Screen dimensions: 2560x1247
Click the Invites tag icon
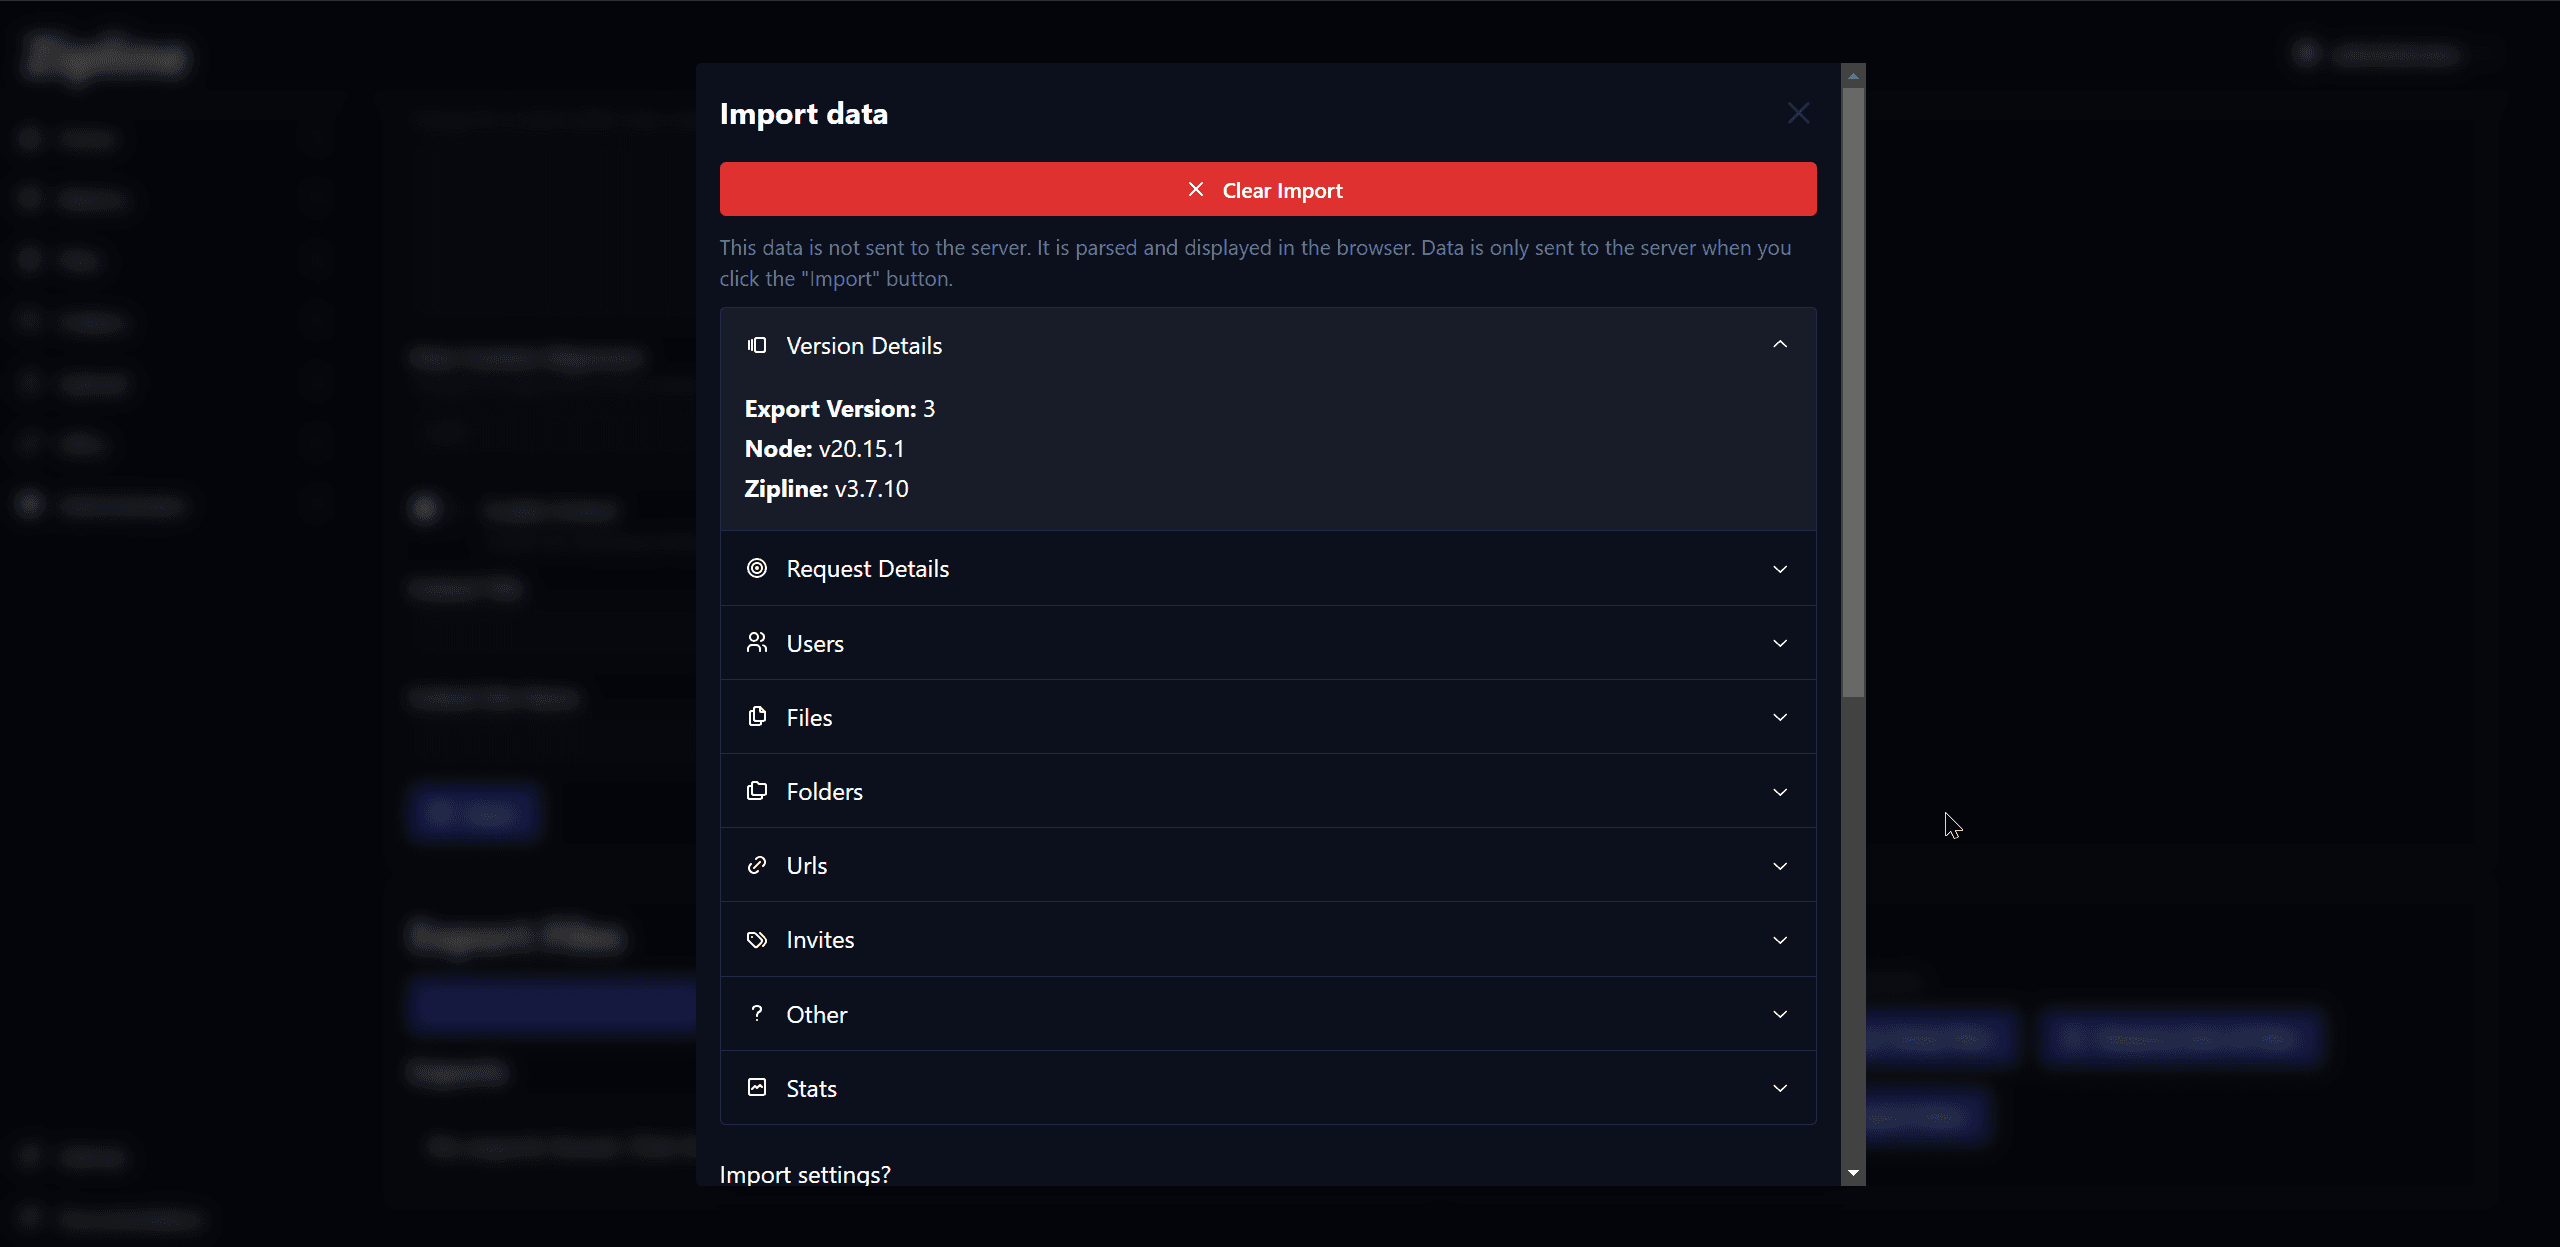(x=757, y=939)
